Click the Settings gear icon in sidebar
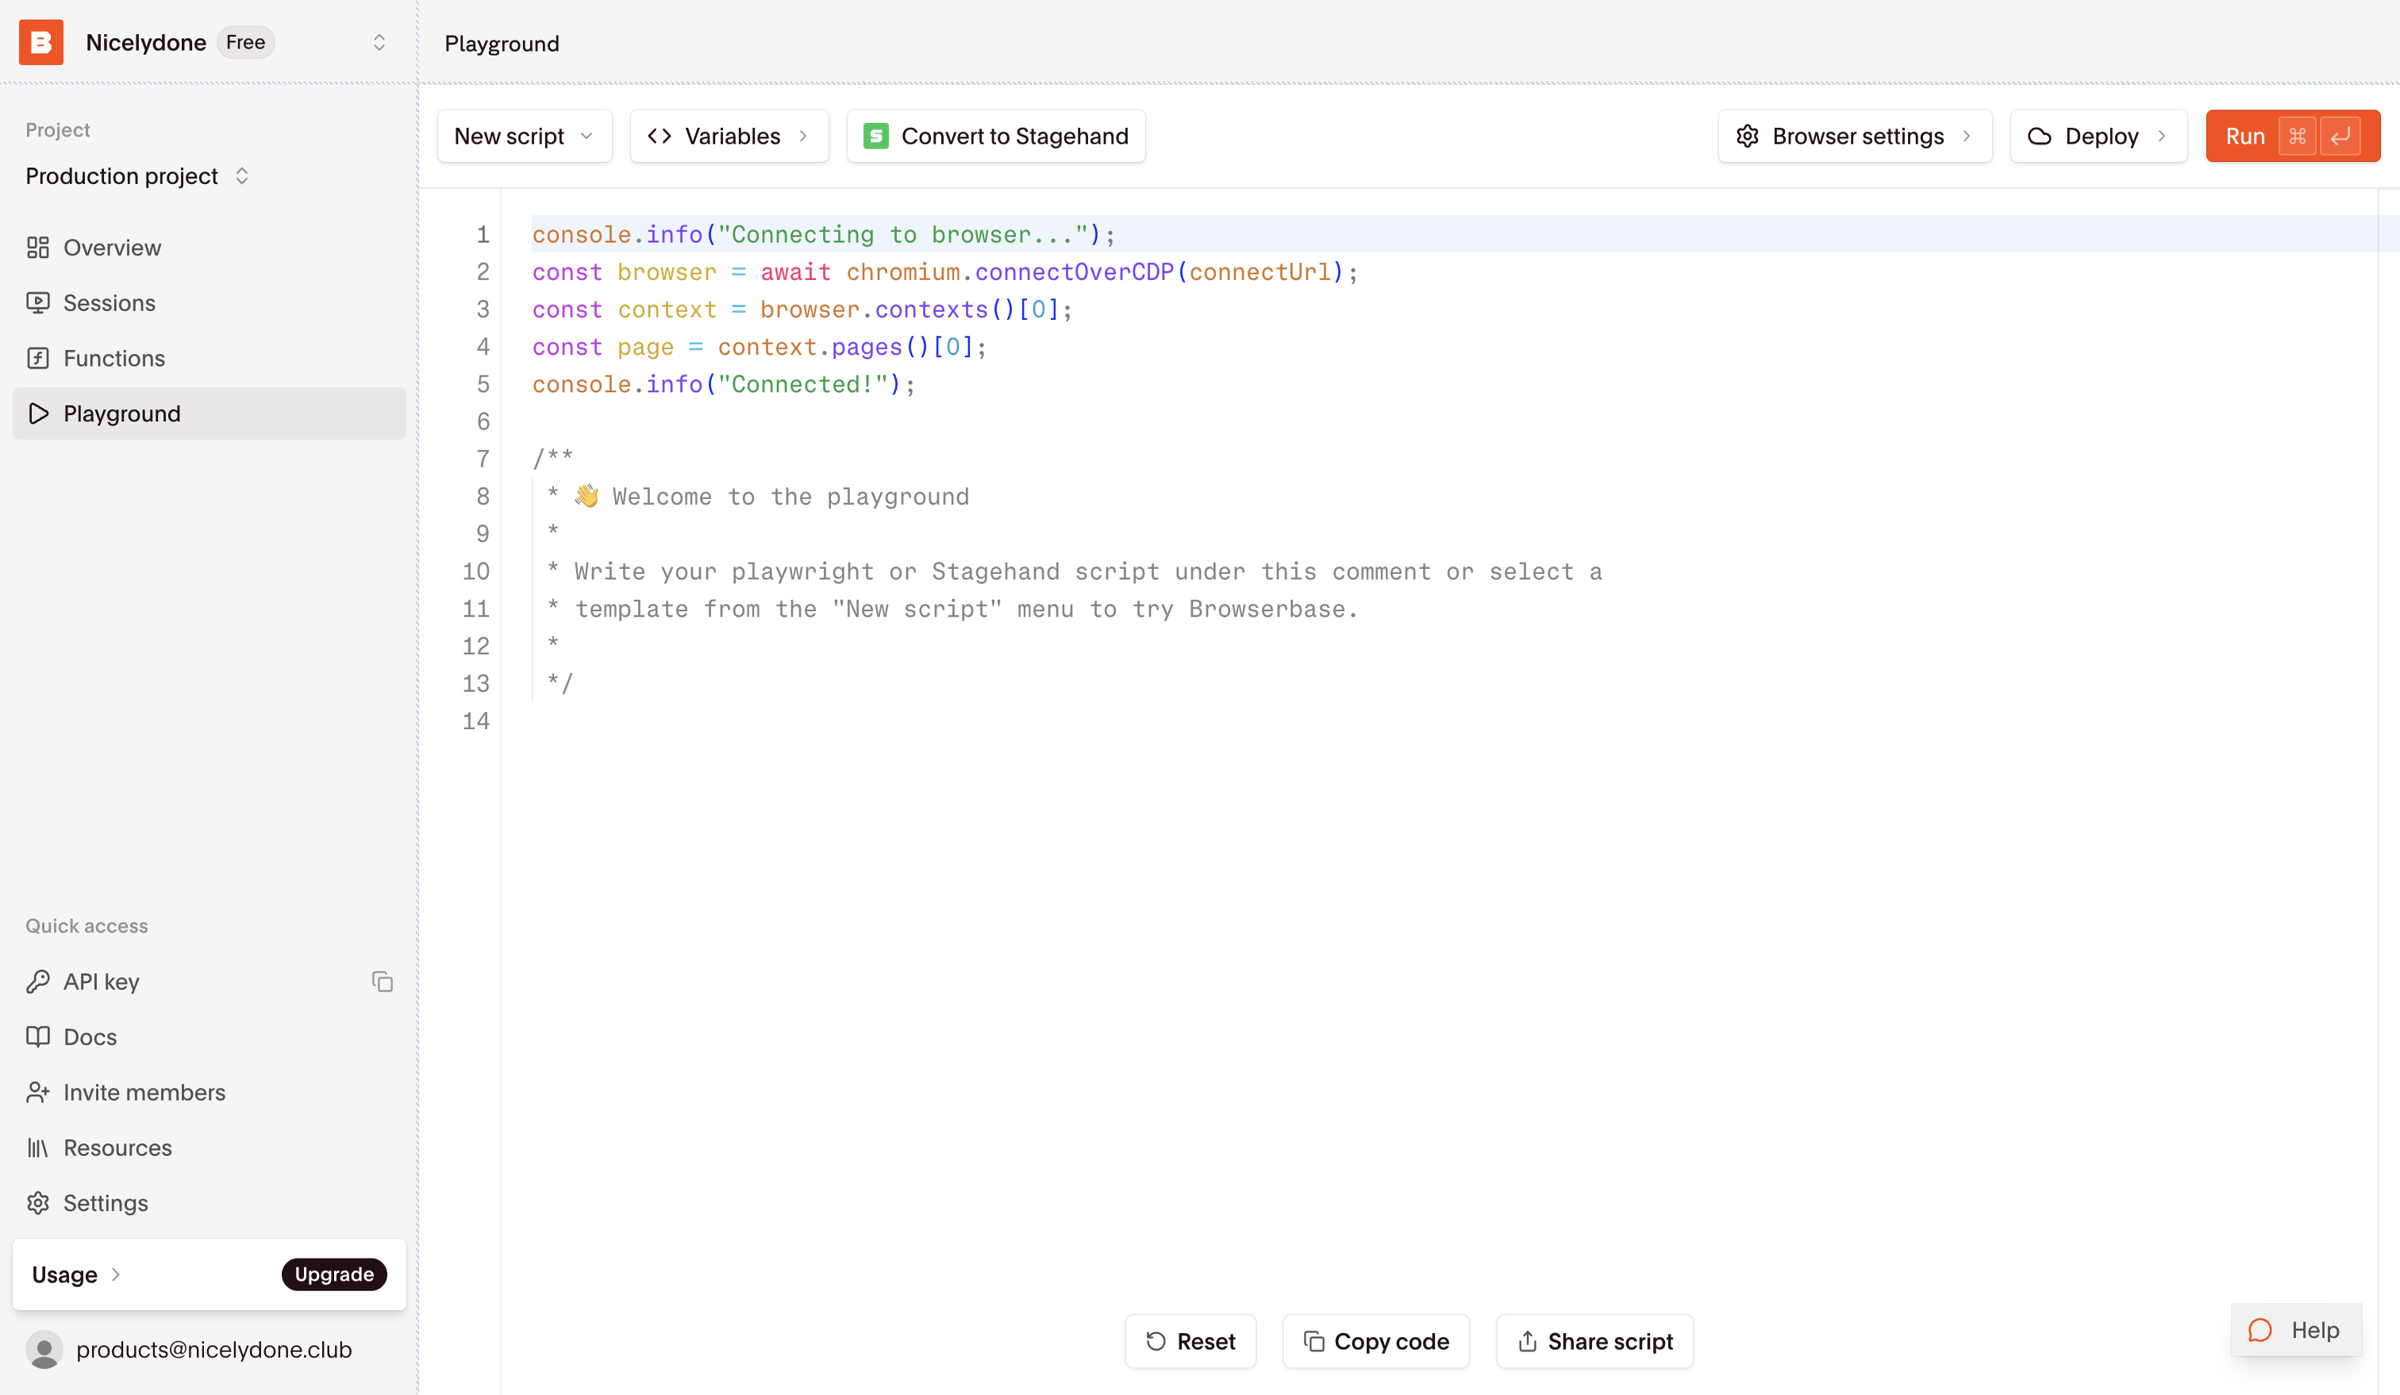Viewport: 2400px width, 1395px height. tap(38, 1203)
